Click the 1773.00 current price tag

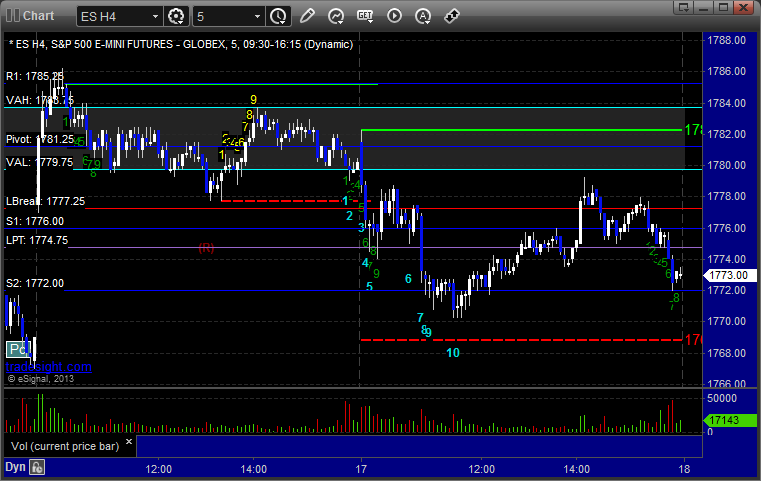[x=730, y=275]
